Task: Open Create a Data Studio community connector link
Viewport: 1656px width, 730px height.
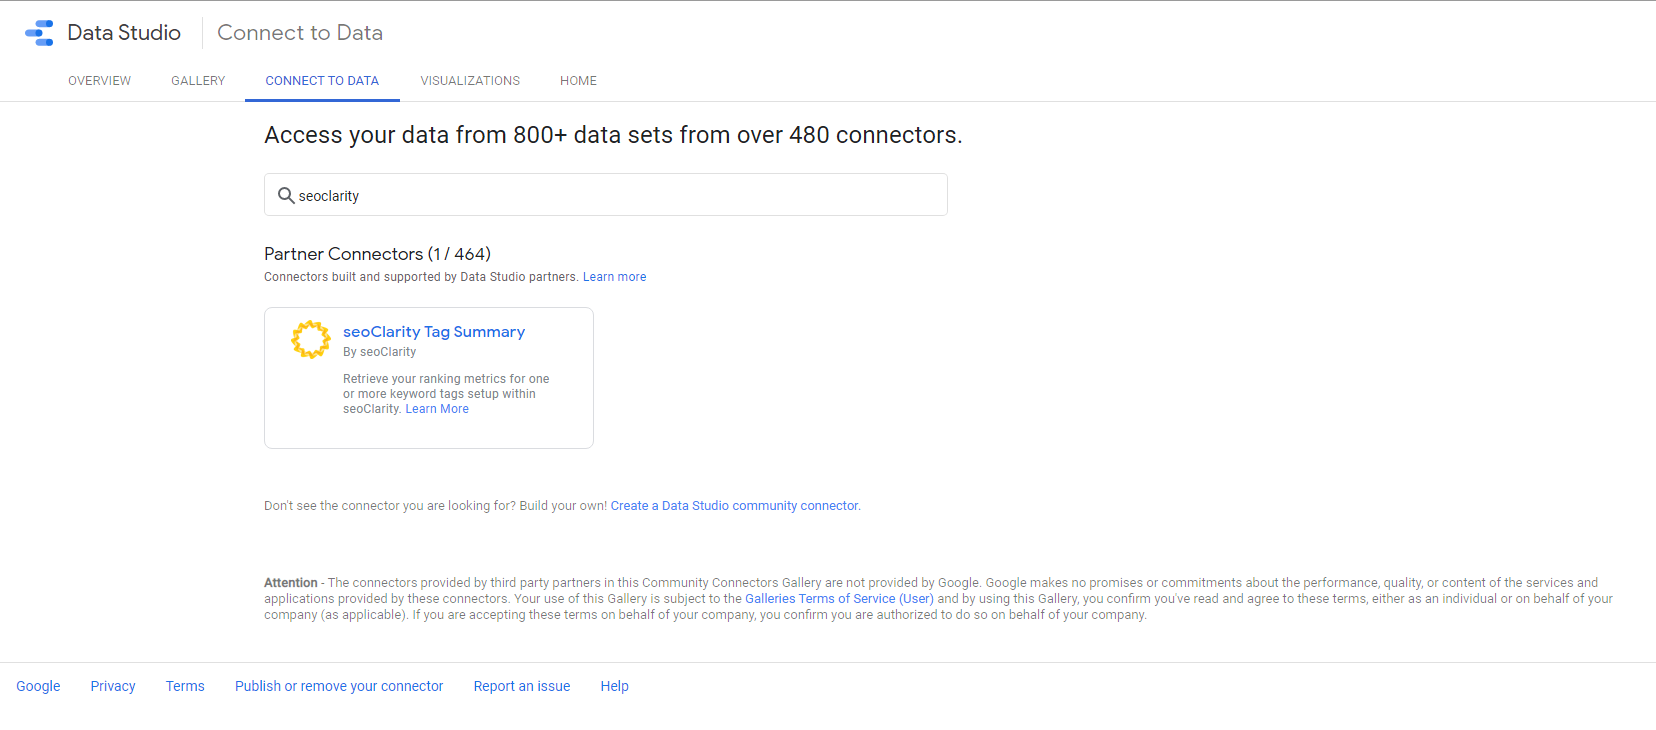Action: [x=734, y=506]
